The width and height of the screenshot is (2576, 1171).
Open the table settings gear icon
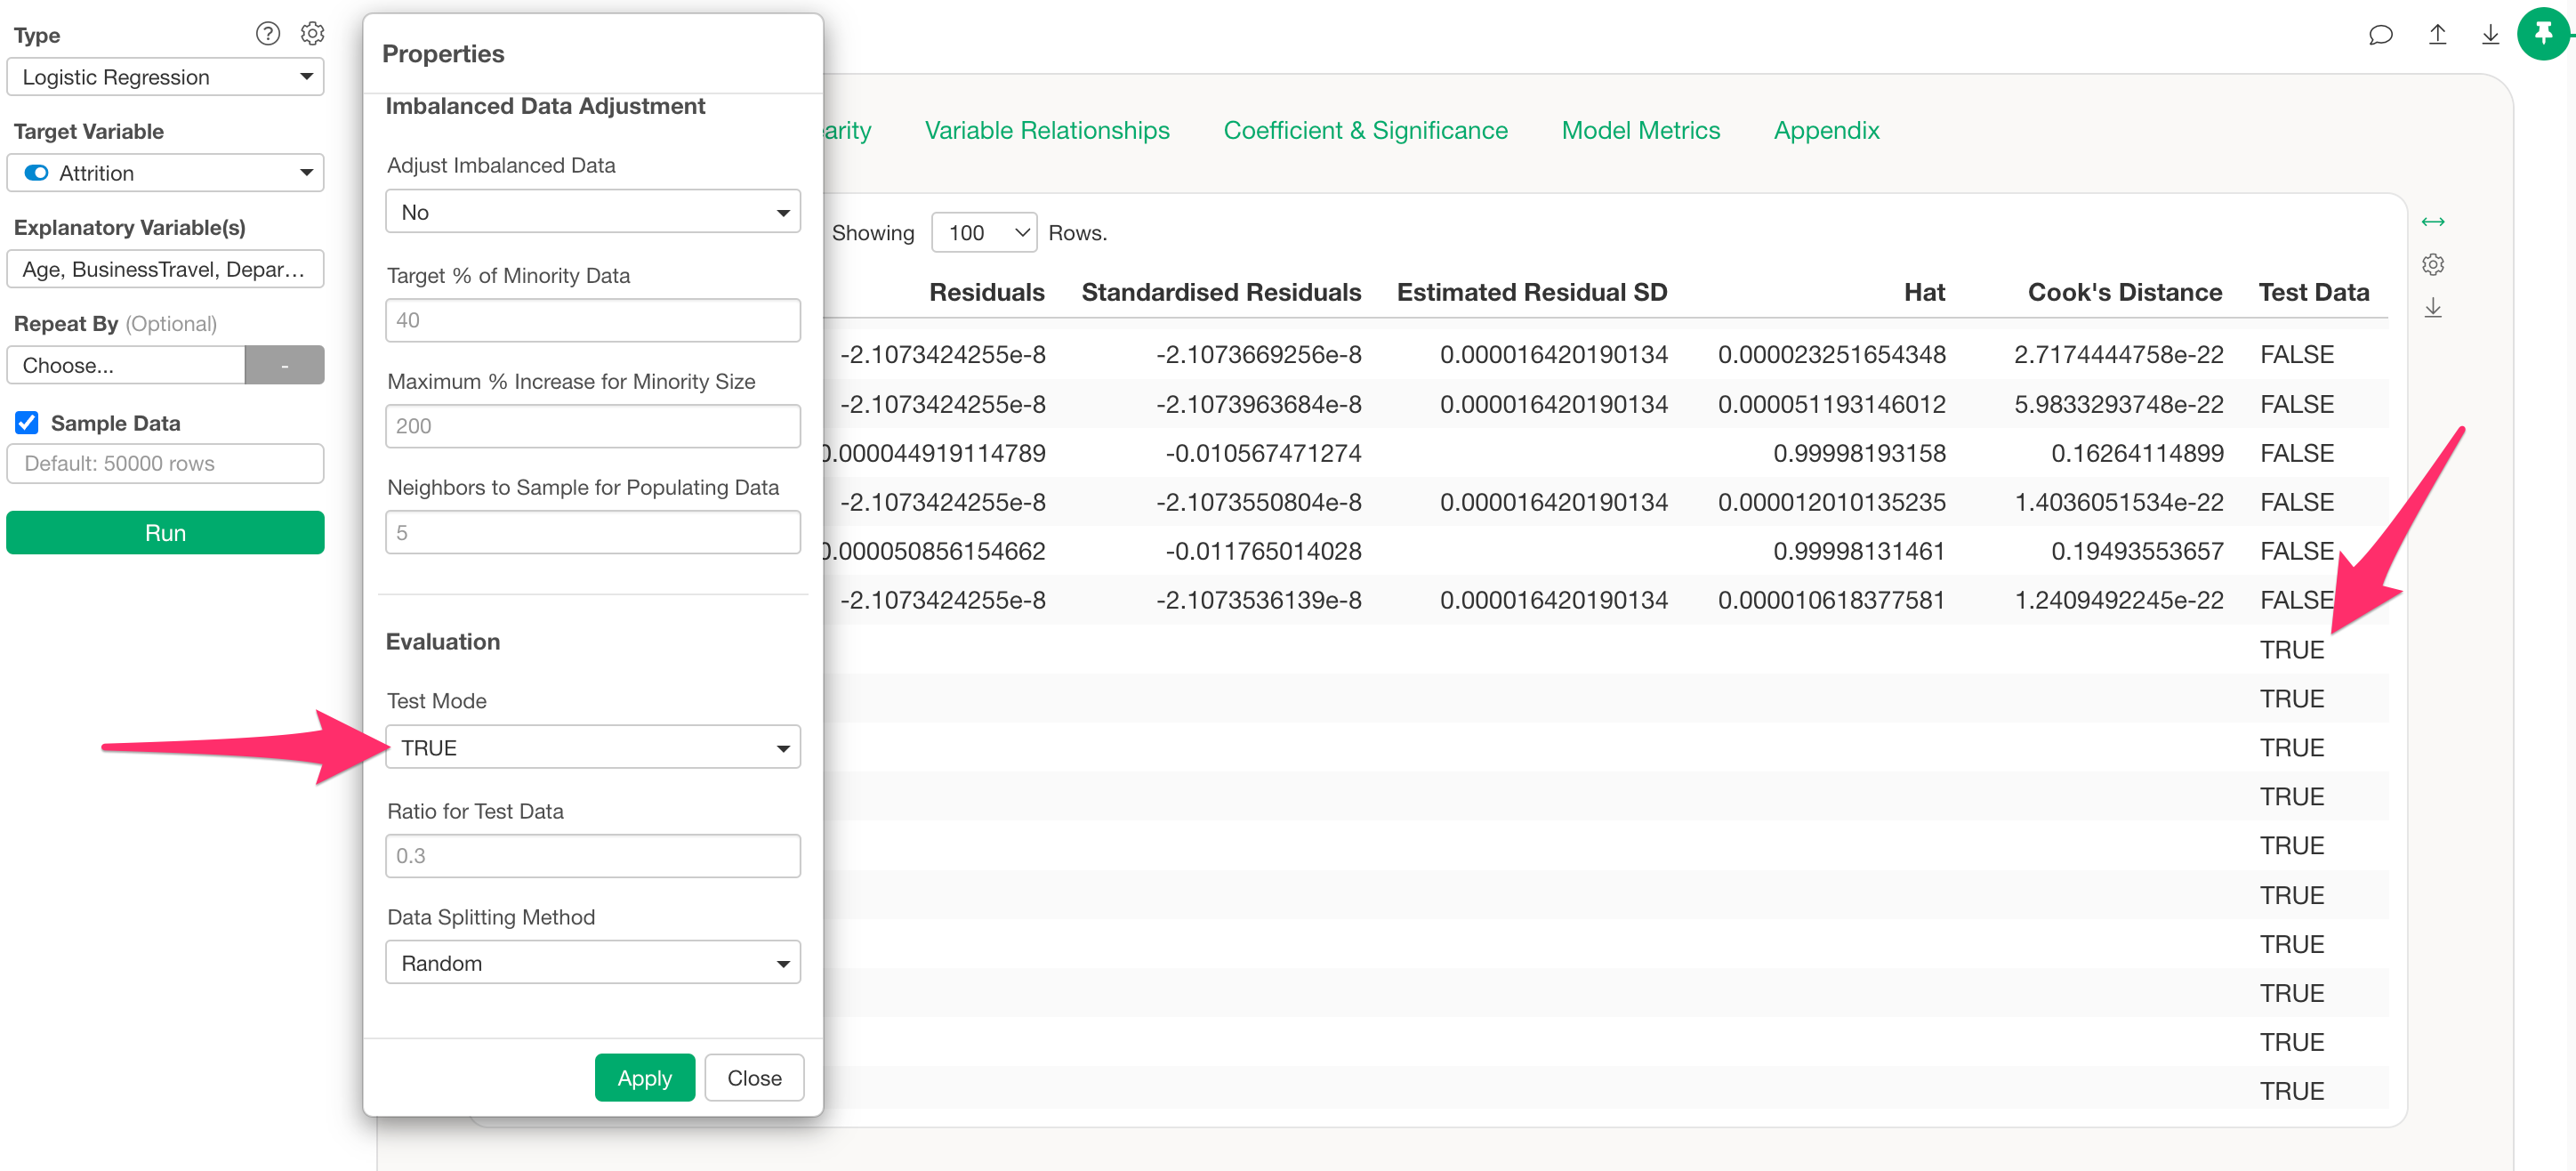coord(2432,264)
